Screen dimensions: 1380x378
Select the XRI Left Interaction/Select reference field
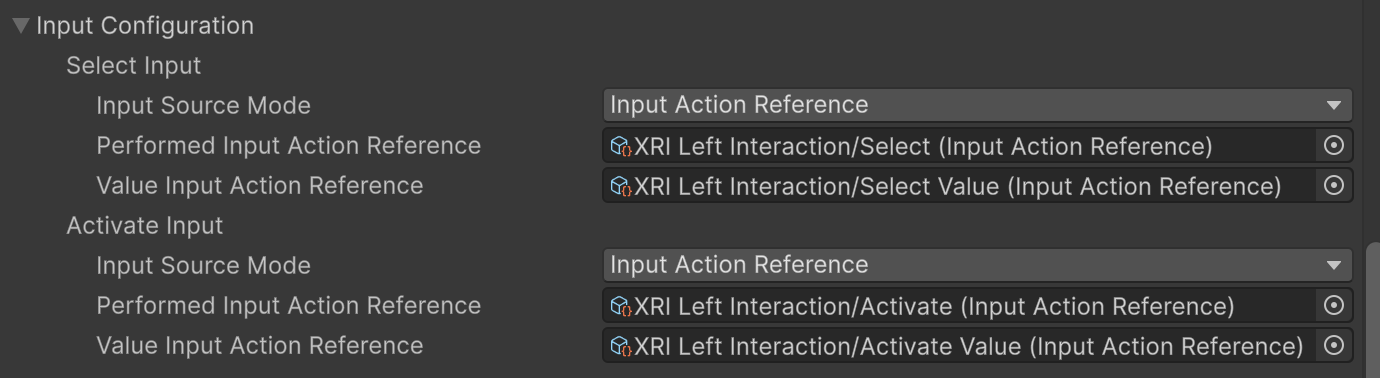click(x=960, y=146)
